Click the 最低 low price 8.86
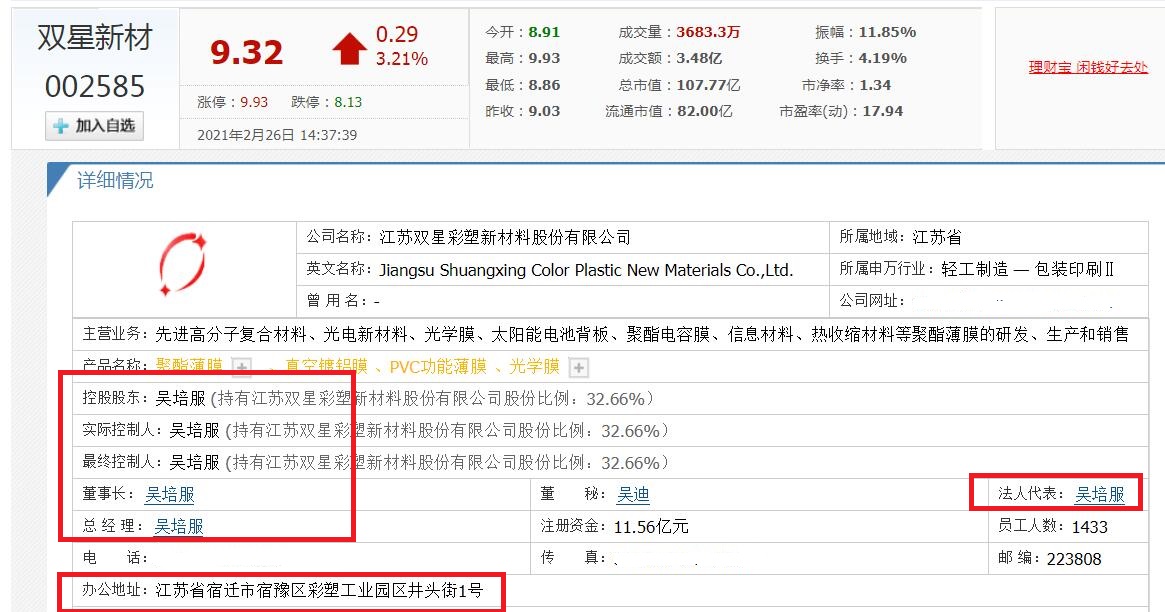 click(544, 85)
